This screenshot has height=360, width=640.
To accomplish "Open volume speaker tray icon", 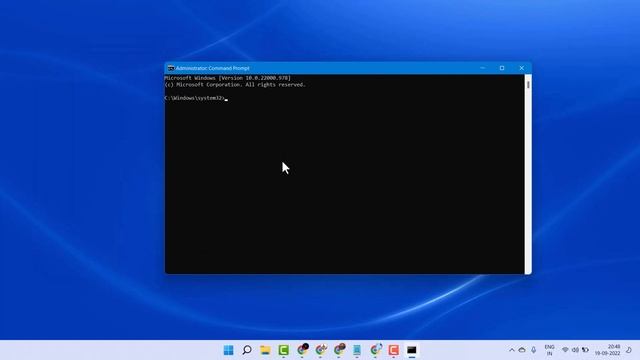I will (575, 350).
